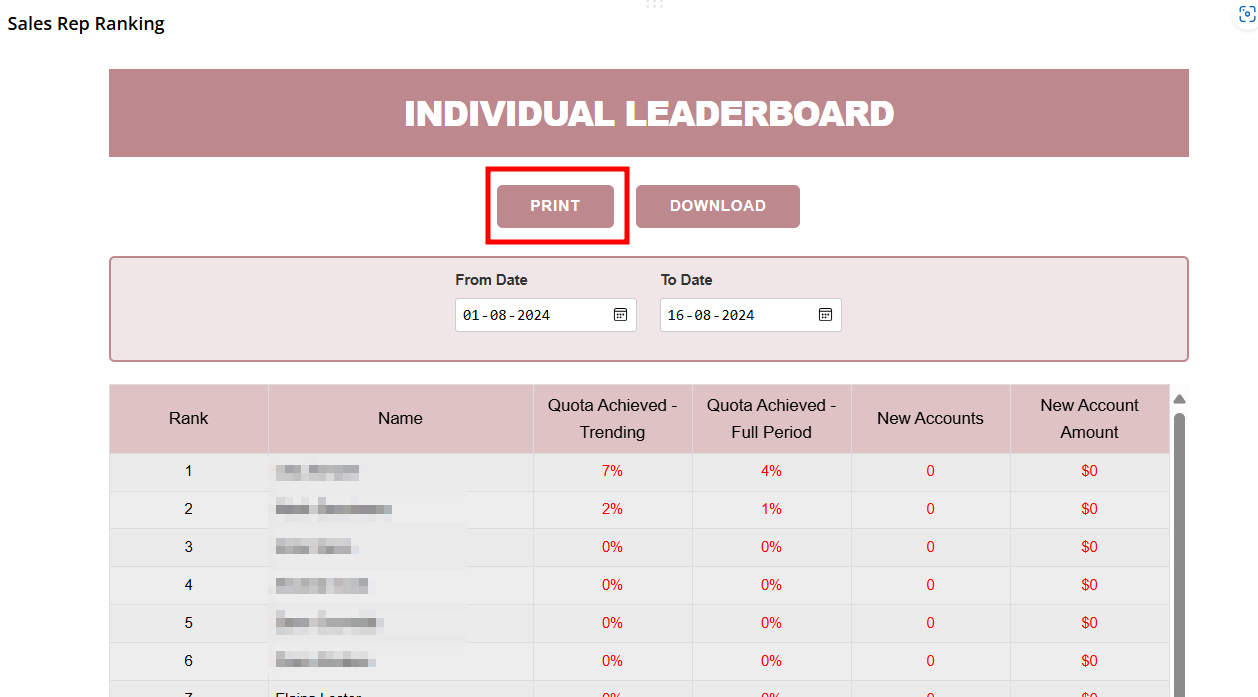Click the Quota Achieved - Trending header
The image size is (1258, 697).
612,419
